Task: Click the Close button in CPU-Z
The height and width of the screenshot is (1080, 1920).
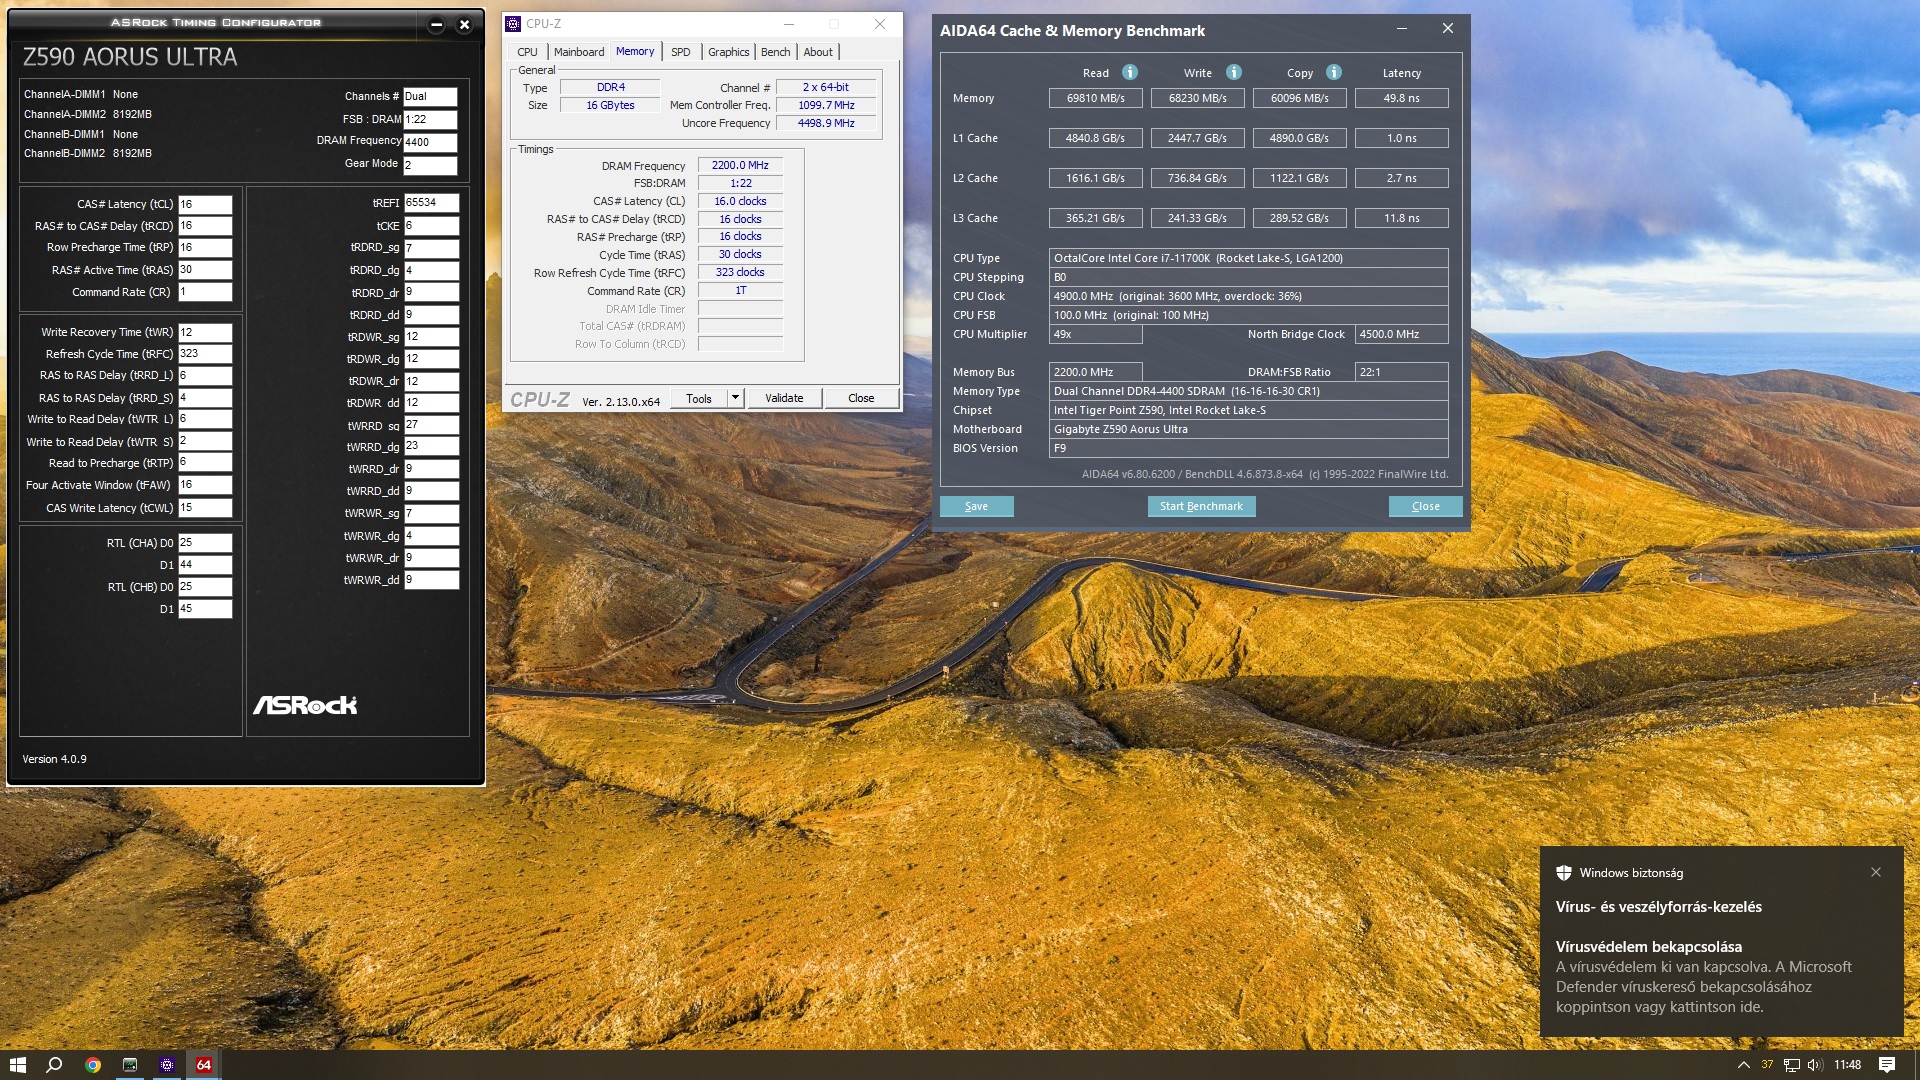Action: pyautogui.click(x=861, y=398)
